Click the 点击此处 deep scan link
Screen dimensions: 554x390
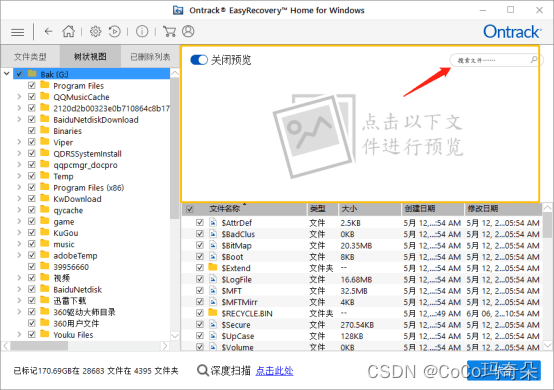275,371
